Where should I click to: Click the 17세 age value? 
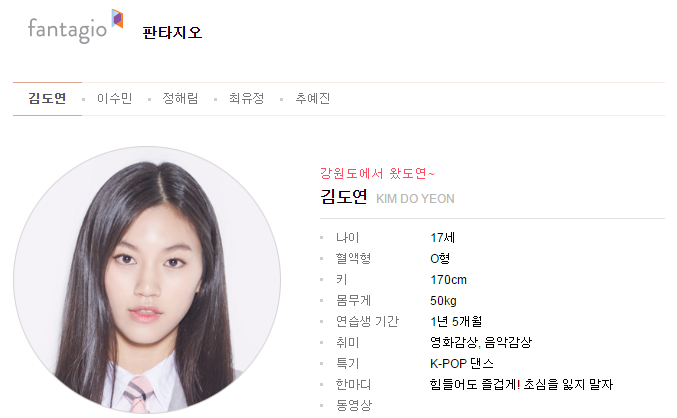(443, 238)
